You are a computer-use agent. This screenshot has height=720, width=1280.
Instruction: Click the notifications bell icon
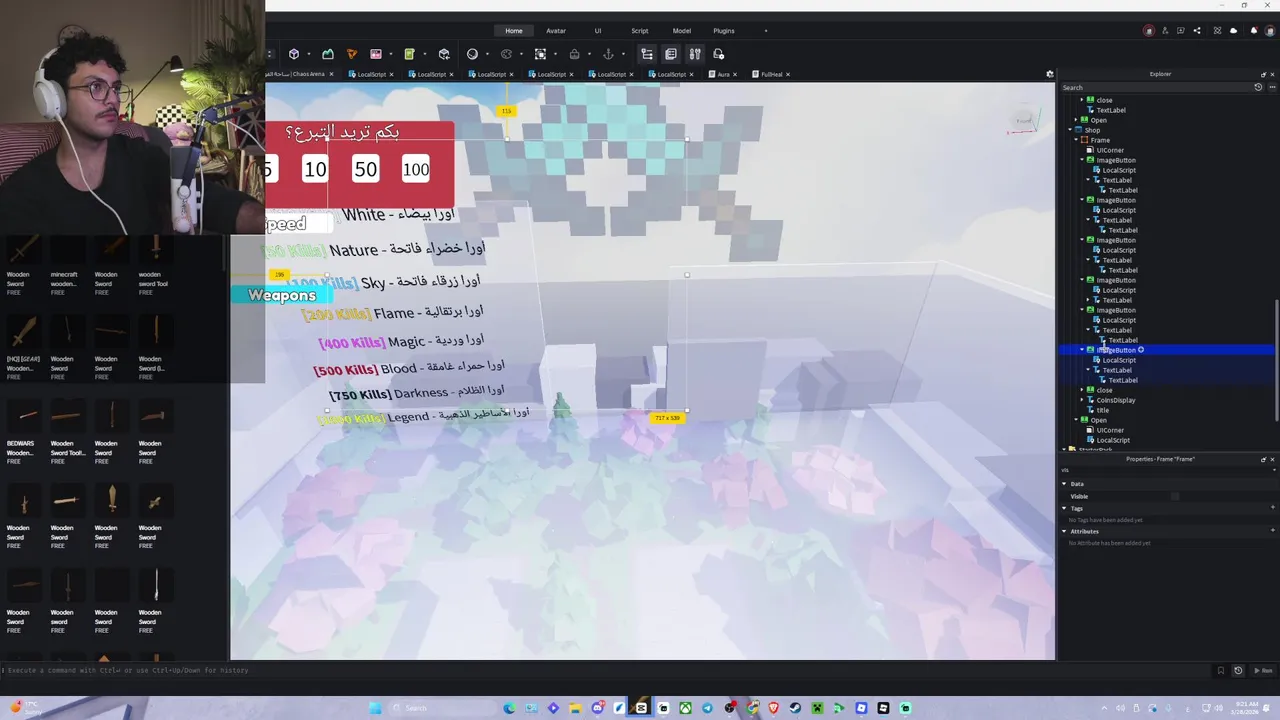pyautogui.click(x=1254, y=31)
